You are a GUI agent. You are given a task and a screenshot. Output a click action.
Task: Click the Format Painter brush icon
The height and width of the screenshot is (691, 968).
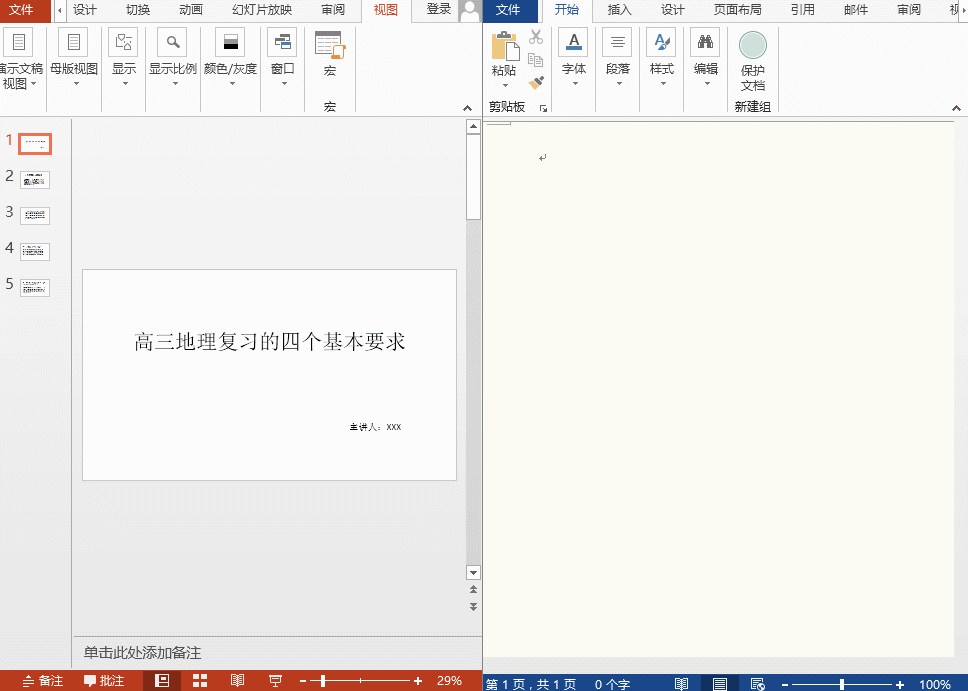(x=536, y=82)
